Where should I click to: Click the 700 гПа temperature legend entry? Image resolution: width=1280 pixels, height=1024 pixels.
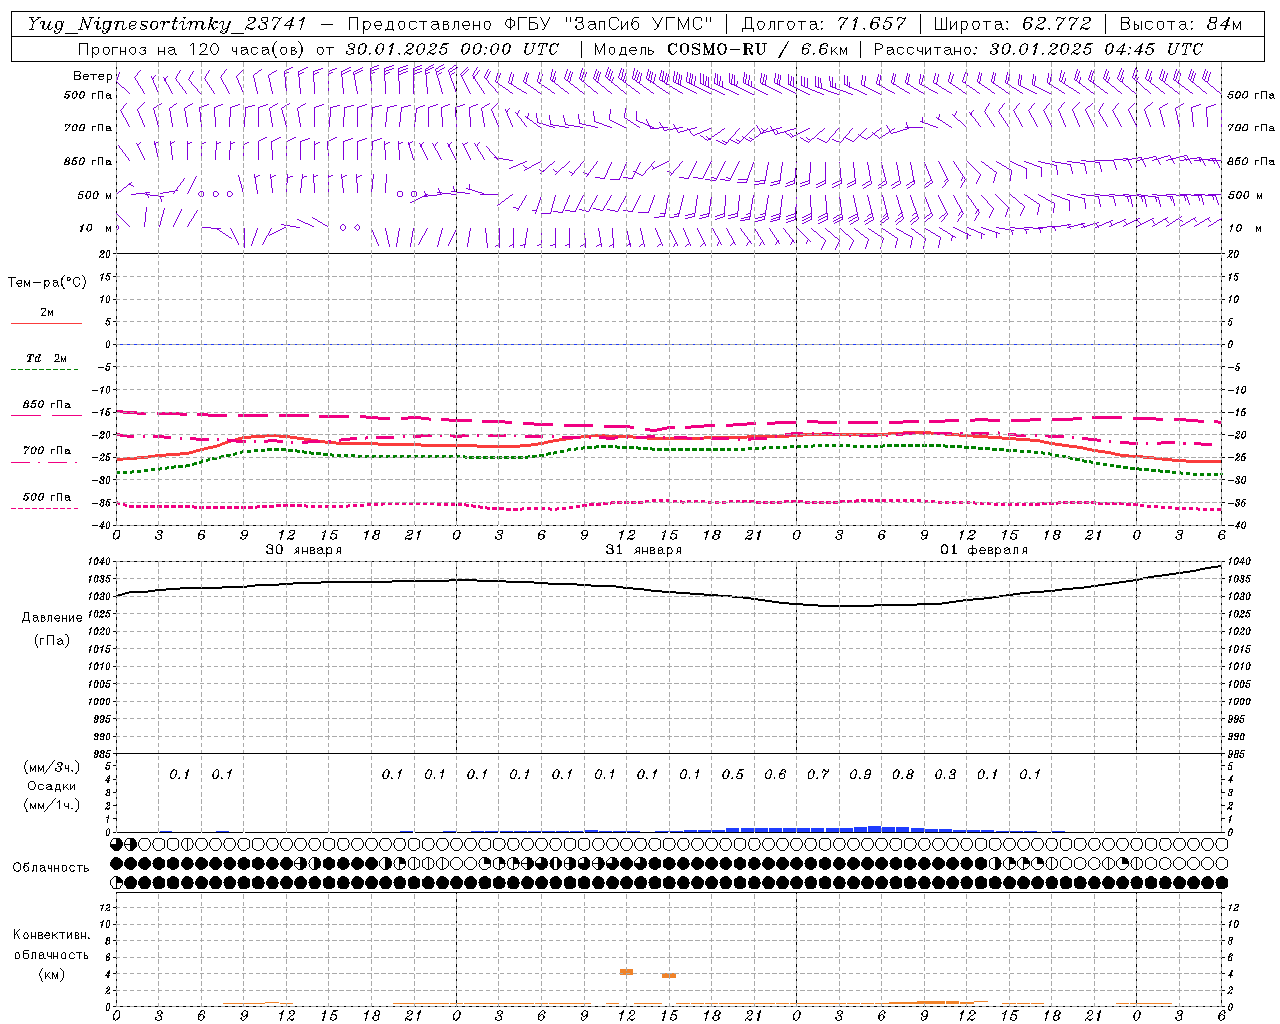click(x=46, y=451)
